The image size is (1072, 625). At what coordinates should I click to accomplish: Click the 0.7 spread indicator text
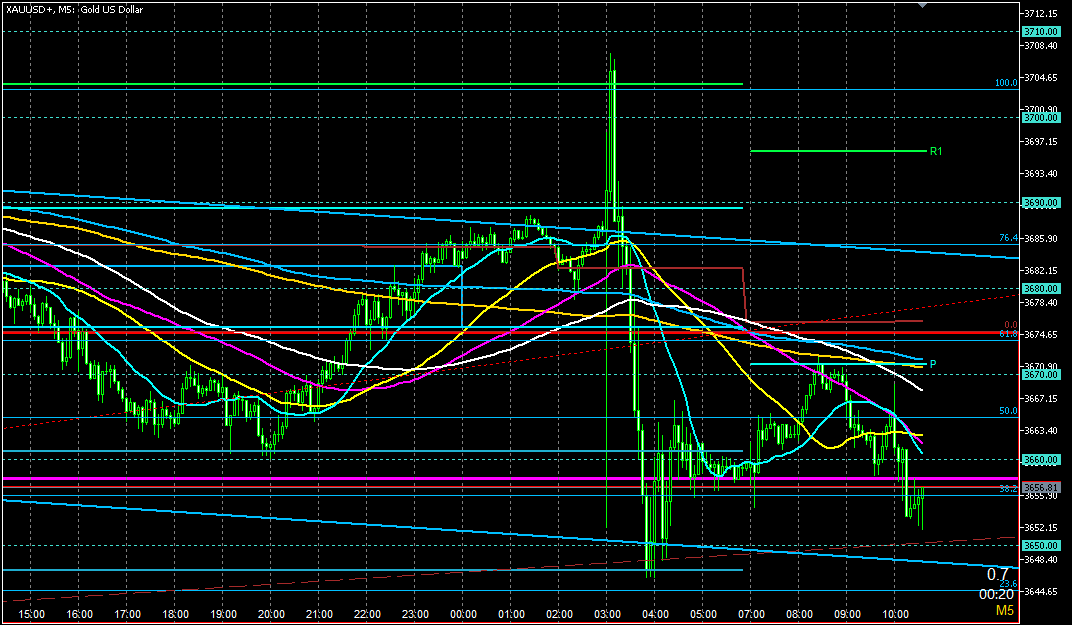(997, 574)
